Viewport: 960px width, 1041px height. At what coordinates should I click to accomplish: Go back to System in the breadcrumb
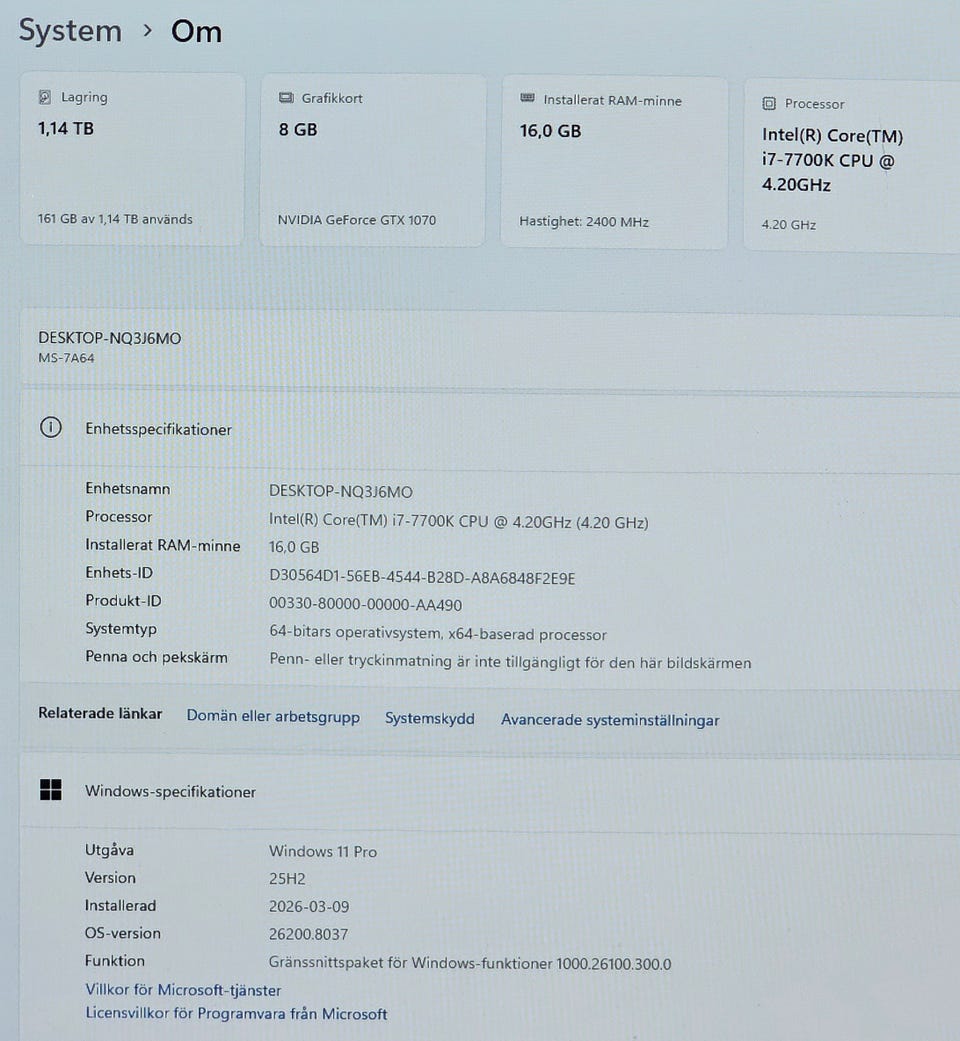coord(70,31)
